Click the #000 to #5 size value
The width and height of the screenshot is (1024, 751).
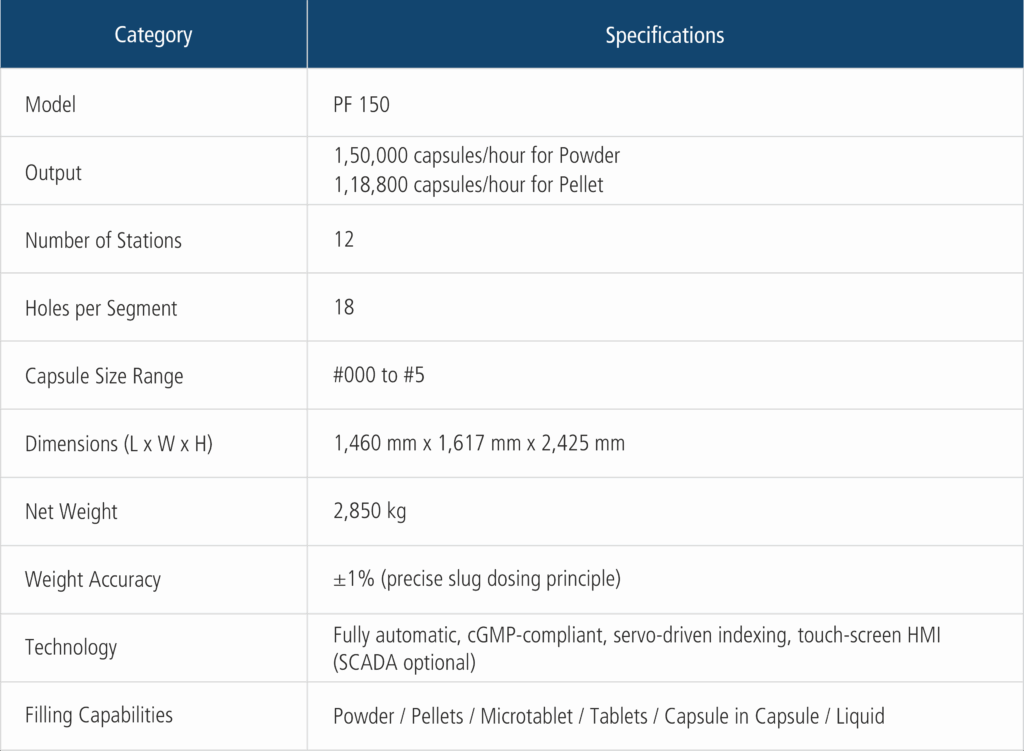379,375
